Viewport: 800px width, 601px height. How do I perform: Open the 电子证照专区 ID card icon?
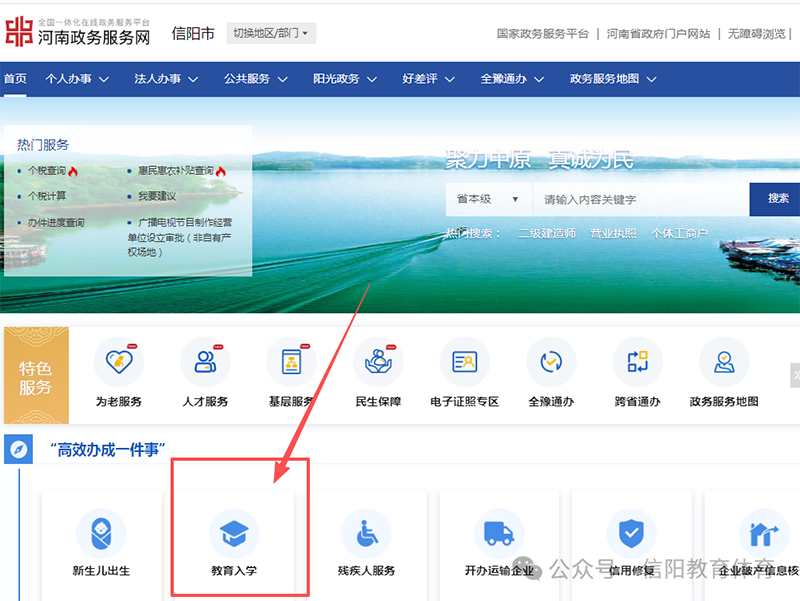tap(464, 362)
